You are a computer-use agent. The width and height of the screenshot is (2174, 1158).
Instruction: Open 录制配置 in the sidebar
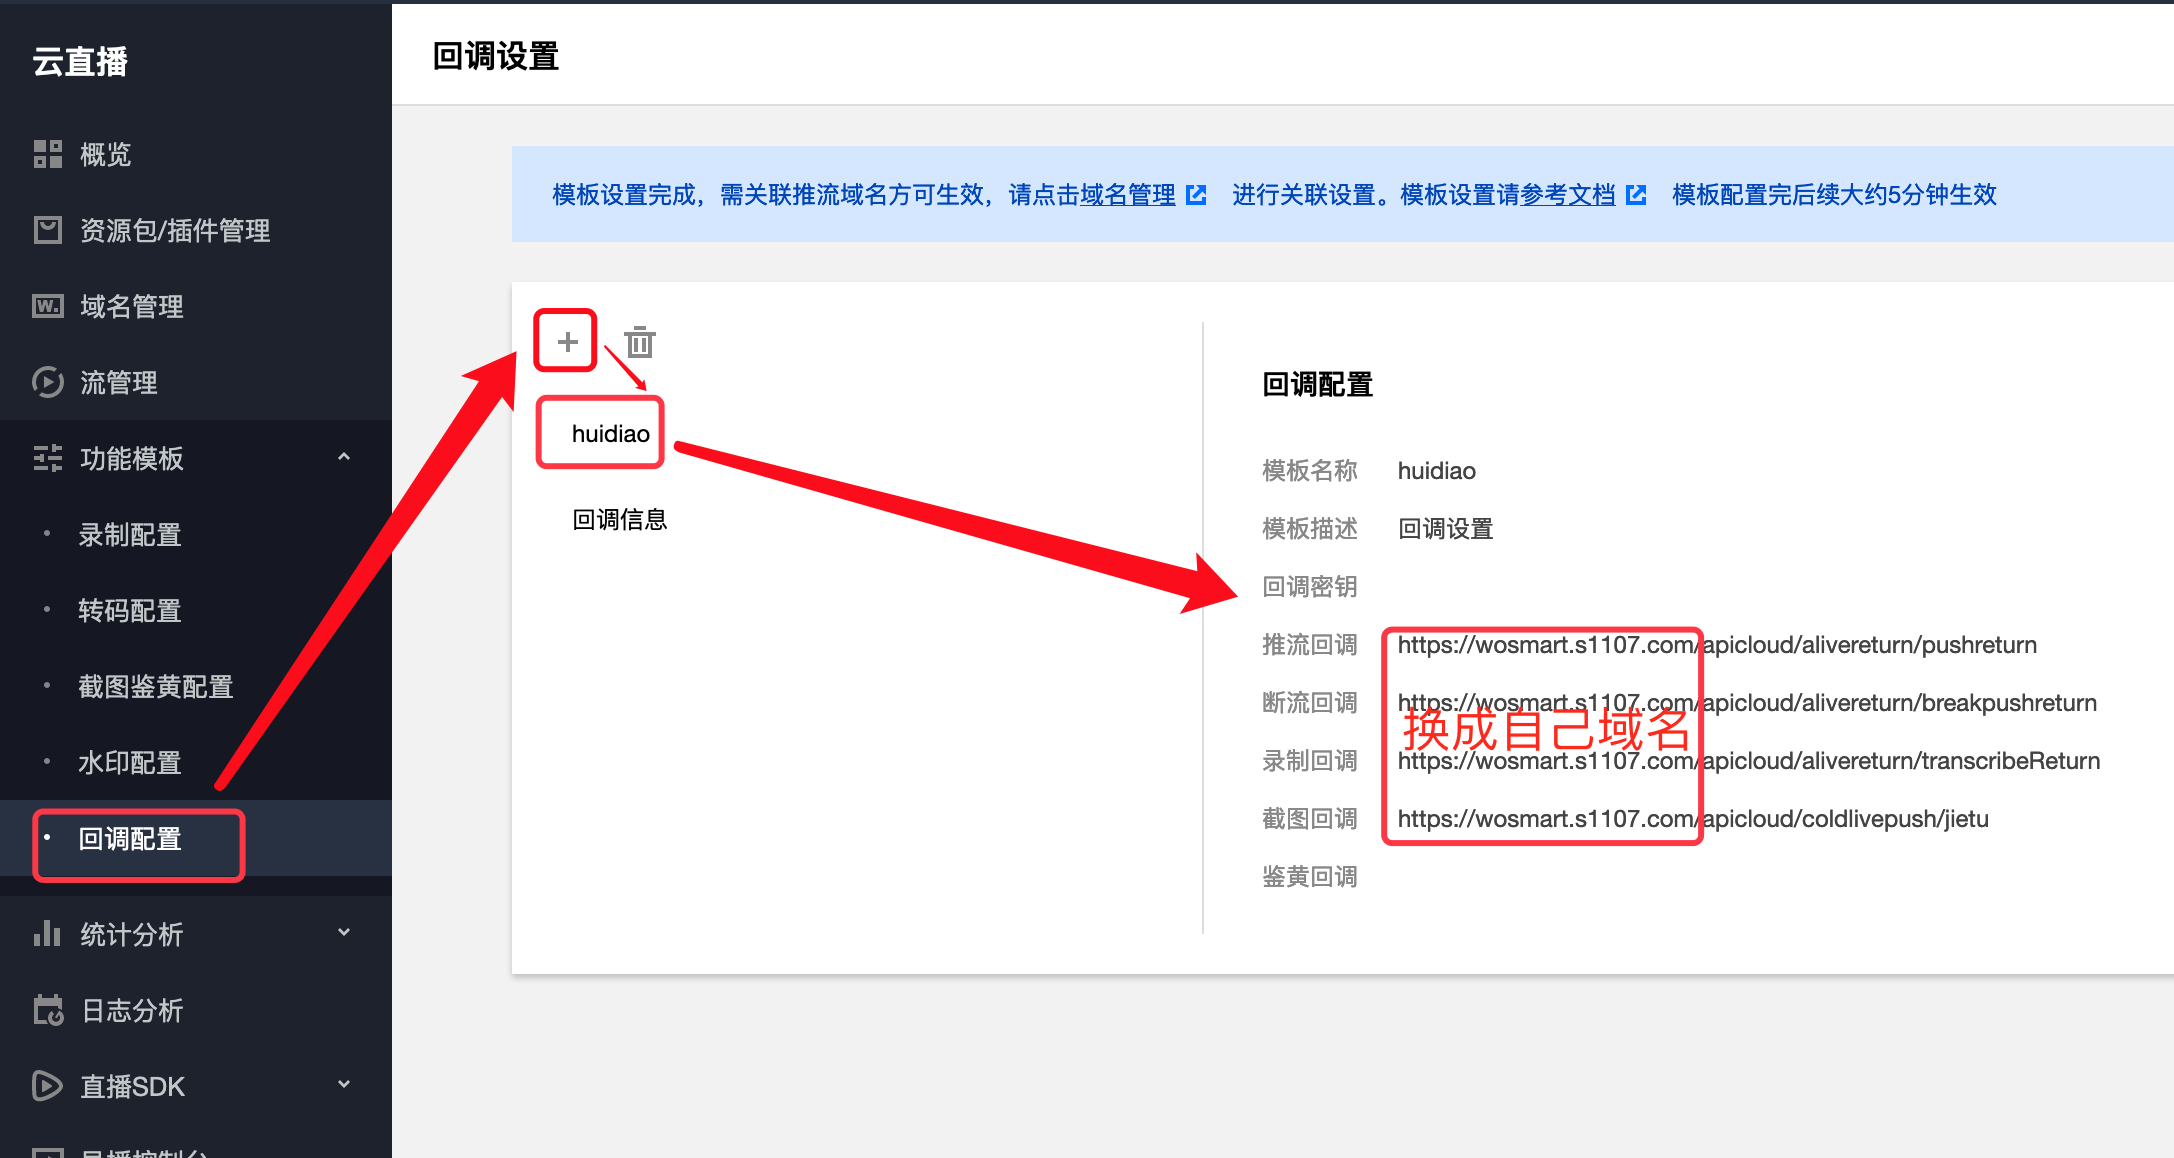point(130,535)
